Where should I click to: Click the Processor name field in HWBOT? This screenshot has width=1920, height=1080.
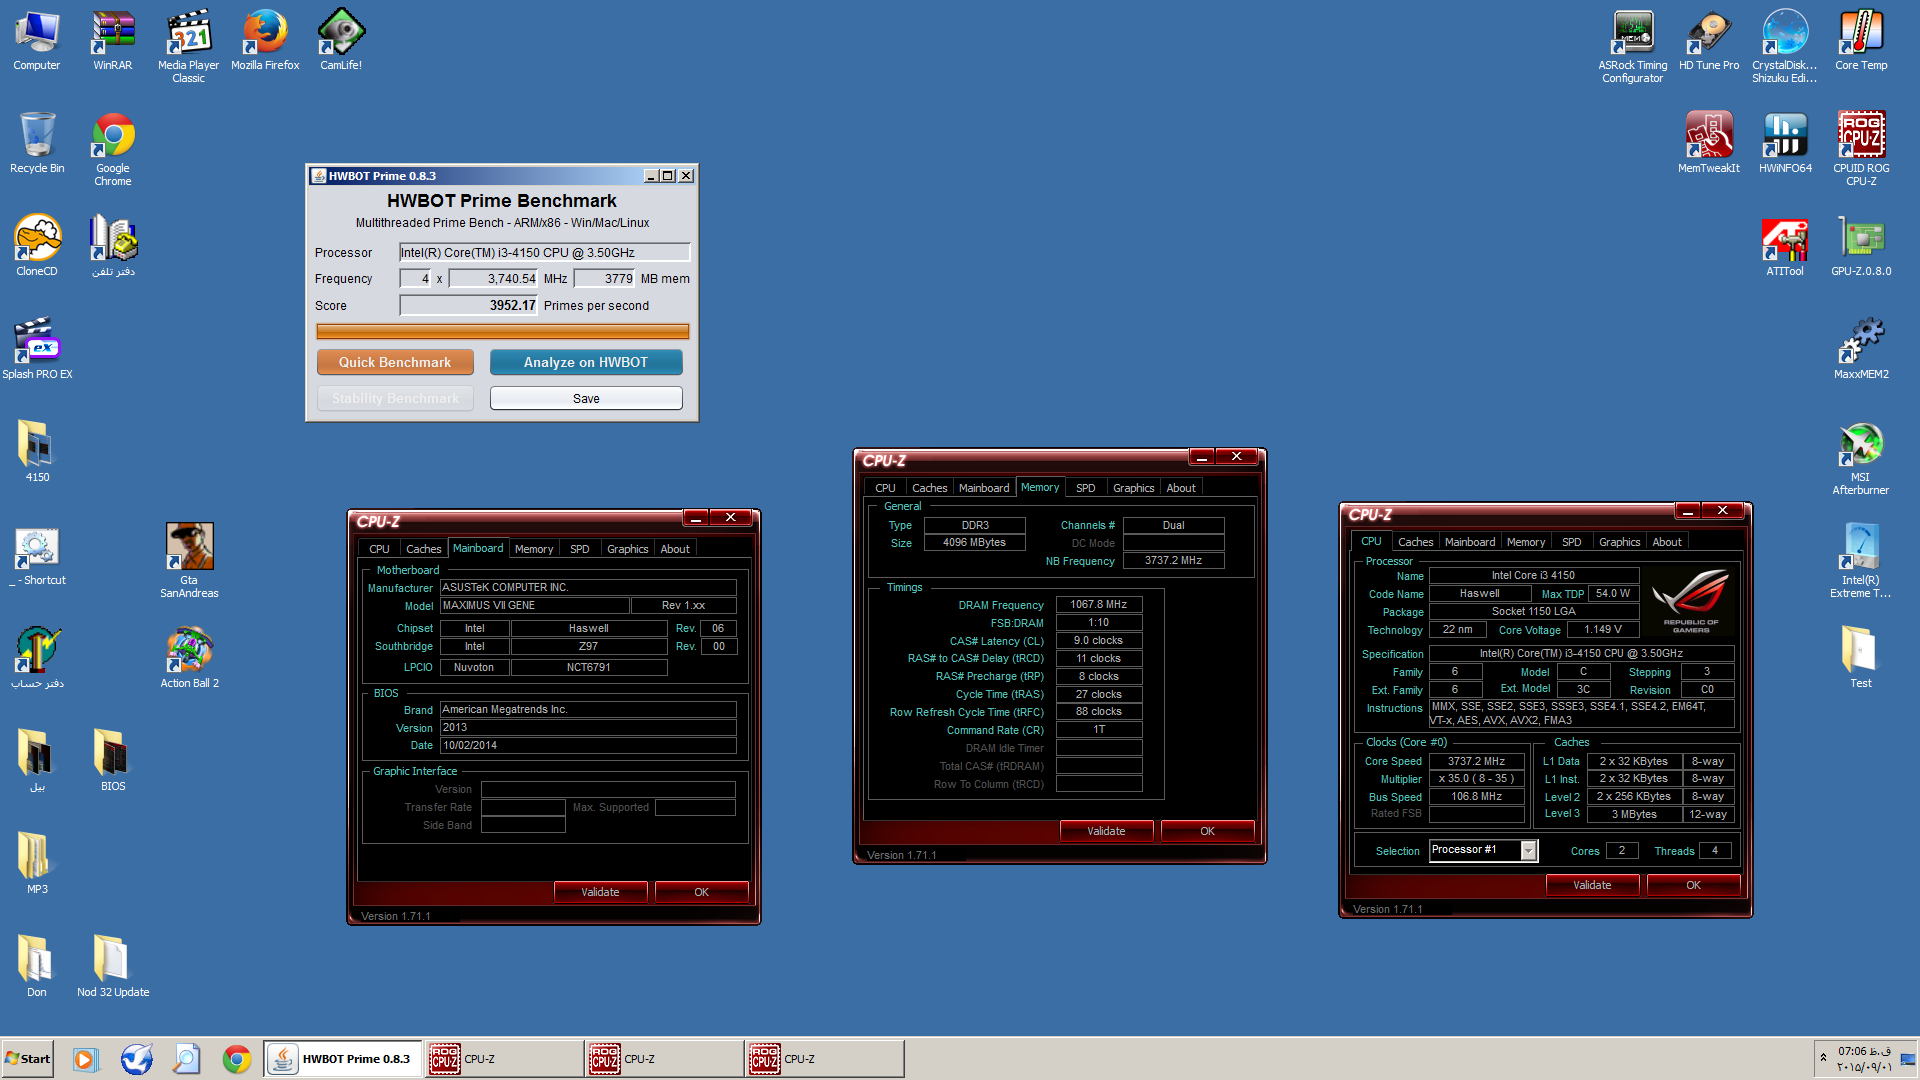click(544, 252)
